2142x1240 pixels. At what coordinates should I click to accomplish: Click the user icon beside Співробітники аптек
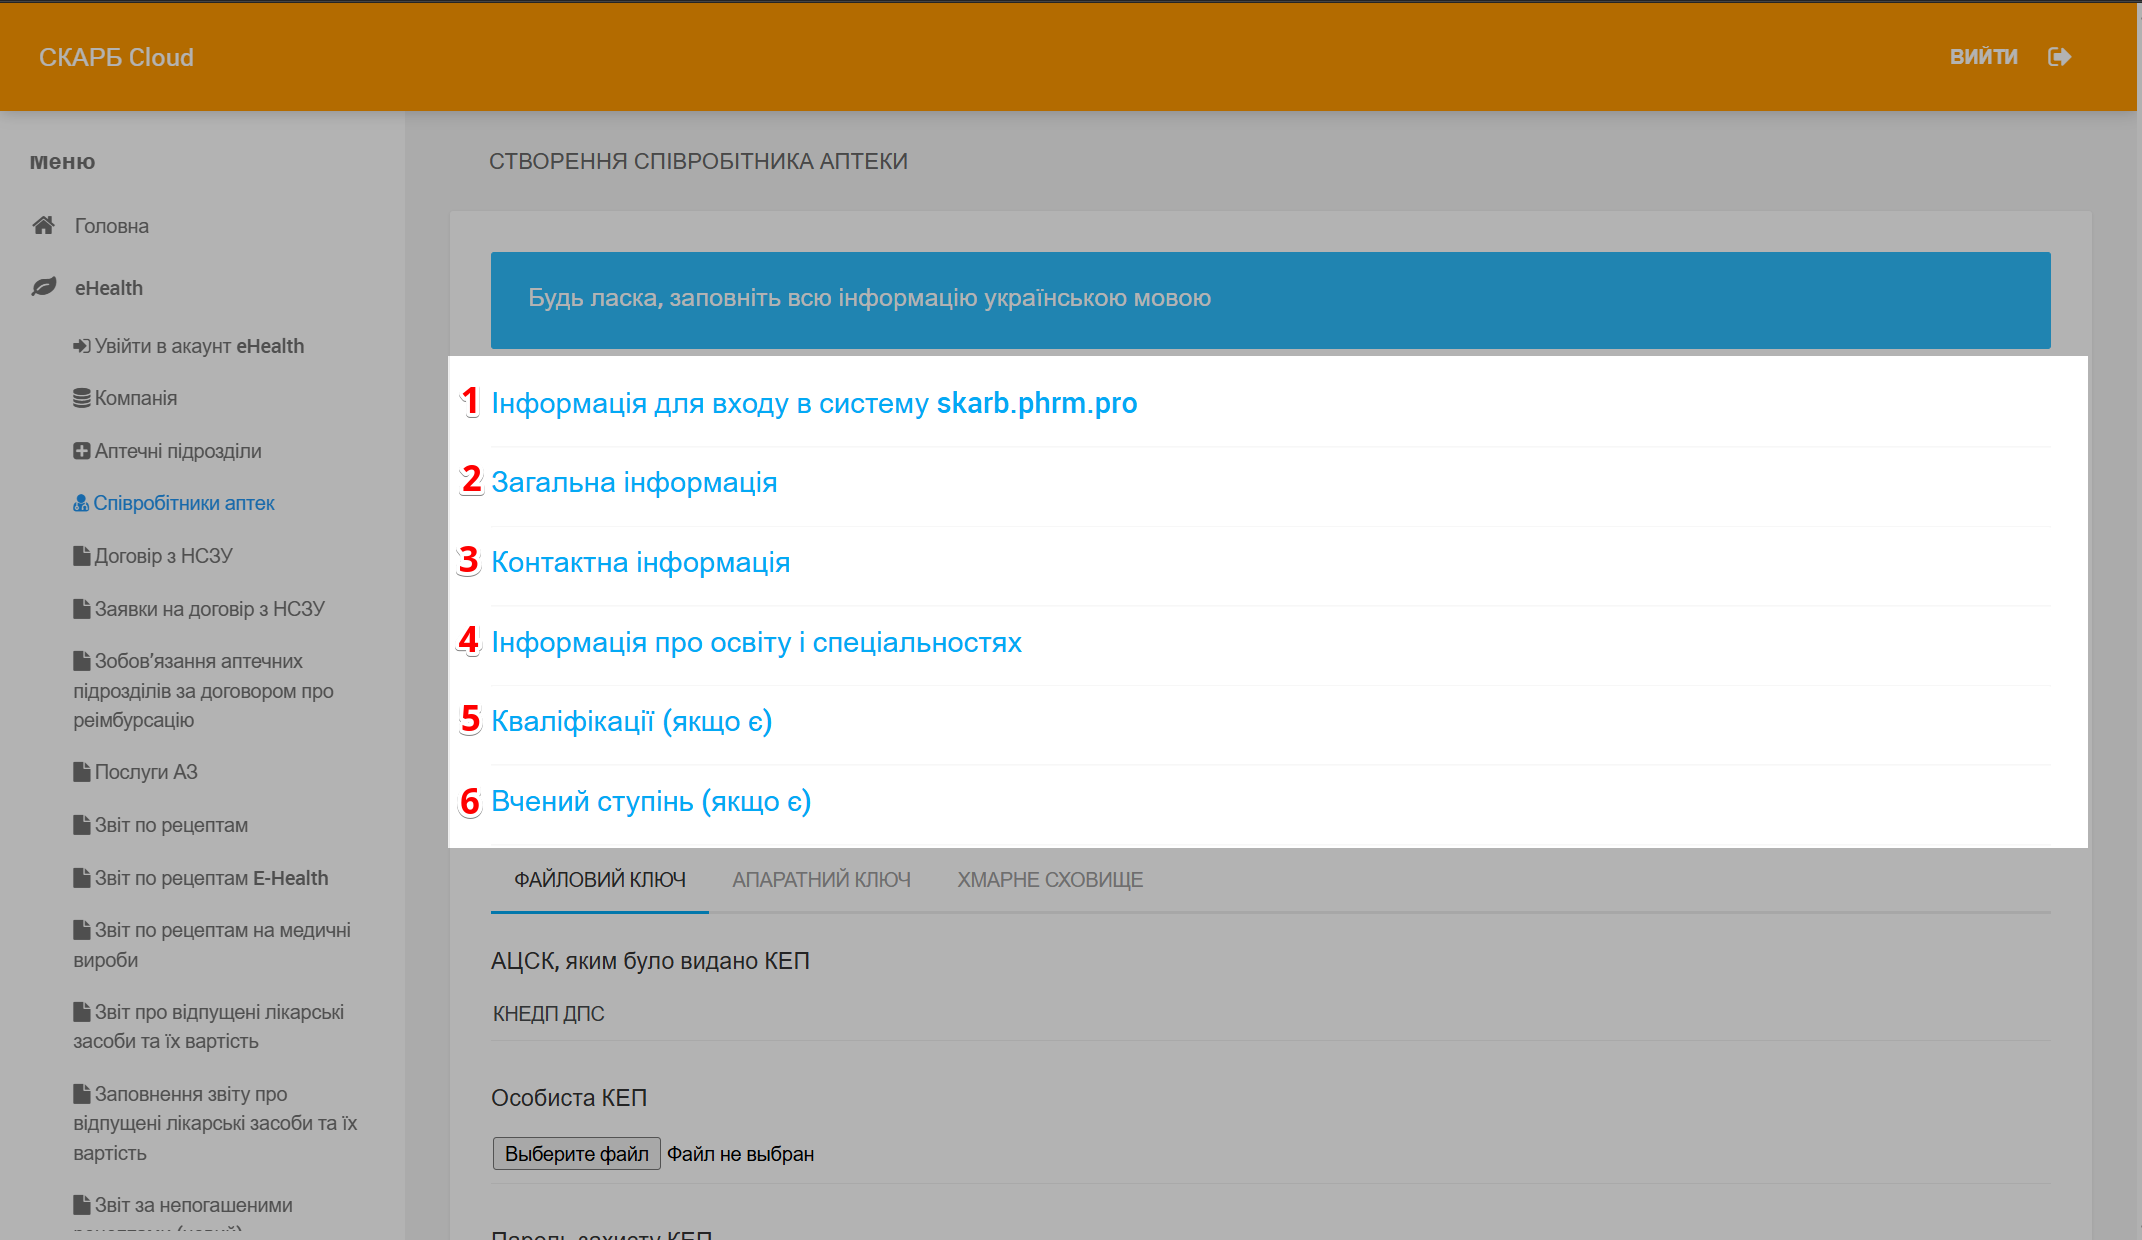click(x=81, y=504)
